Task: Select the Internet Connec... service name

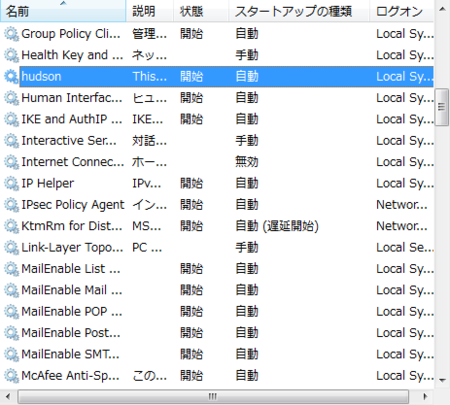Action: (x=73, y=162)
